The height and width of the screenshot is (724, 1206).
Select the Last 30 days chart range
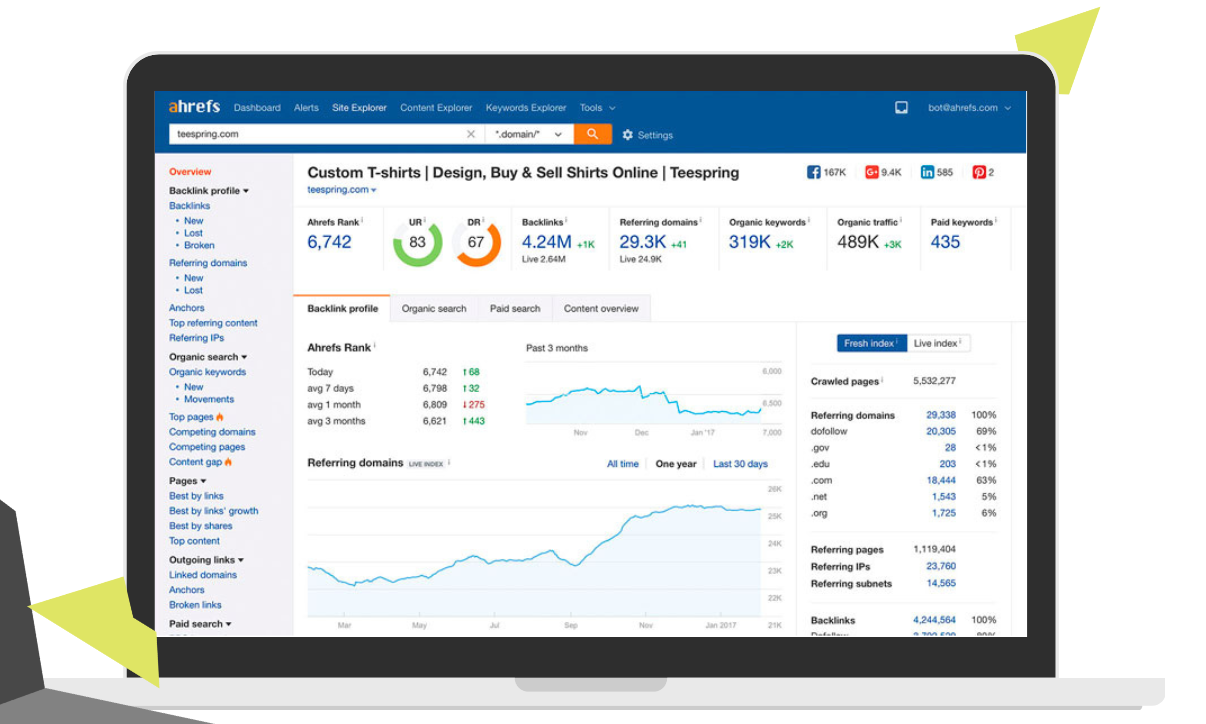(741, 464)
